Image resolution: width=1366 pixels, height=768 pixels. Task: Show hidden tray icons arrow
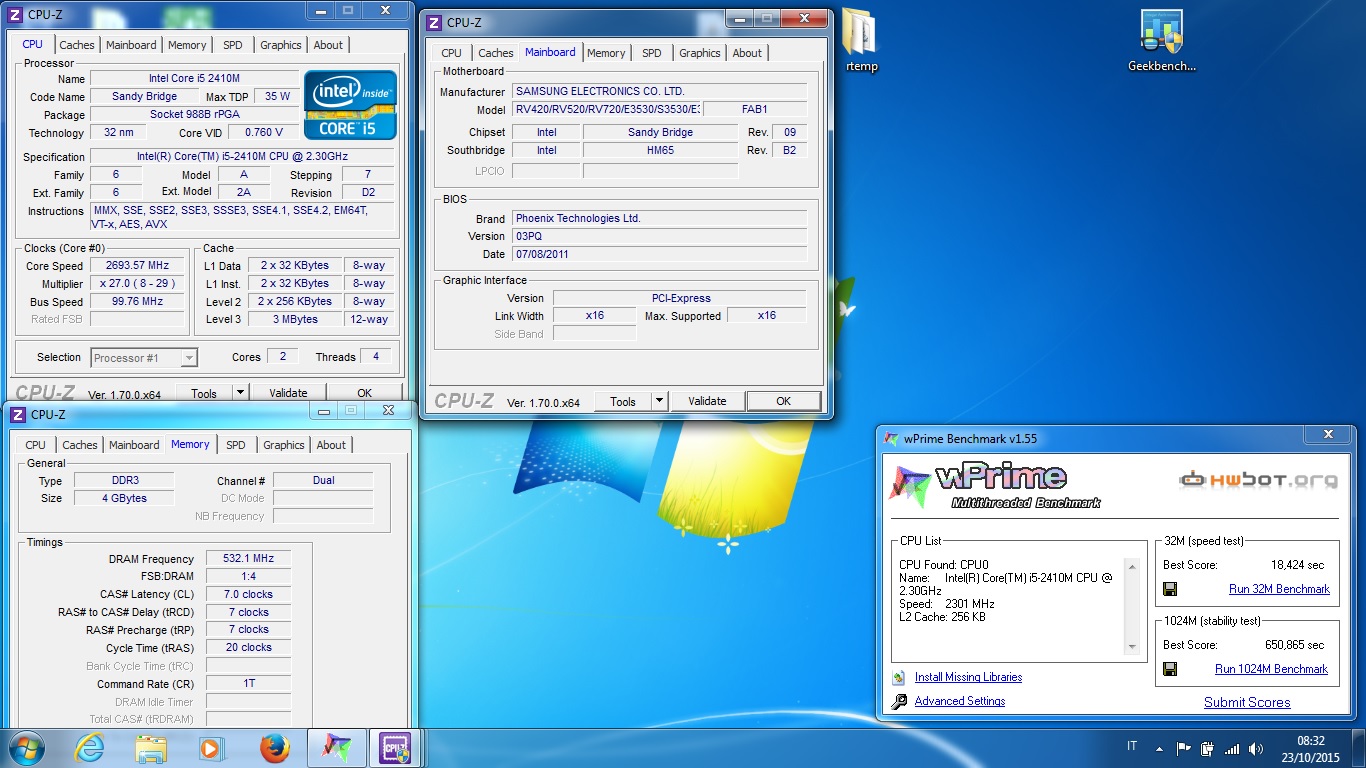point(1160,748)
